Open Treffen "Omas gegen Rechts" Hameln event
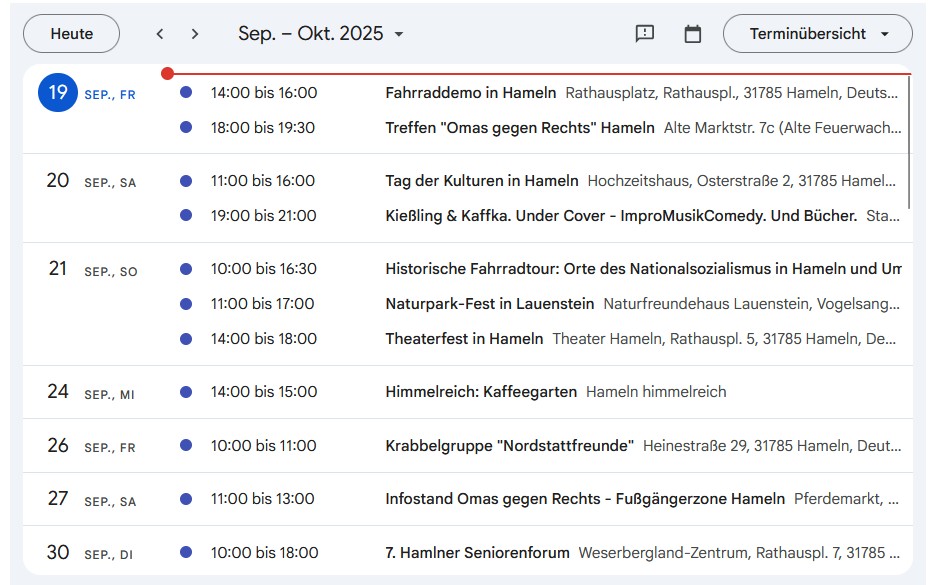Screen dimensions: 939x585 tap(519, 128)
